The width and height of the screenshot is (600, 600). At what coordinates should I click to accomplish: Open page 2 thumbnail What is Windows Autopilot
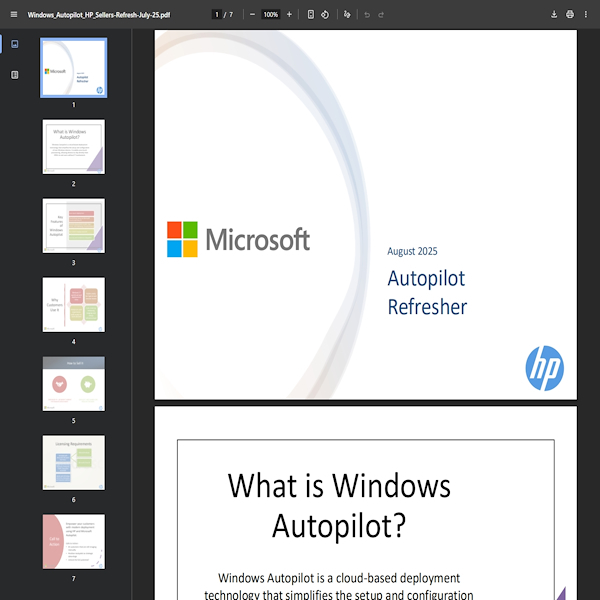tap(73, 147)
